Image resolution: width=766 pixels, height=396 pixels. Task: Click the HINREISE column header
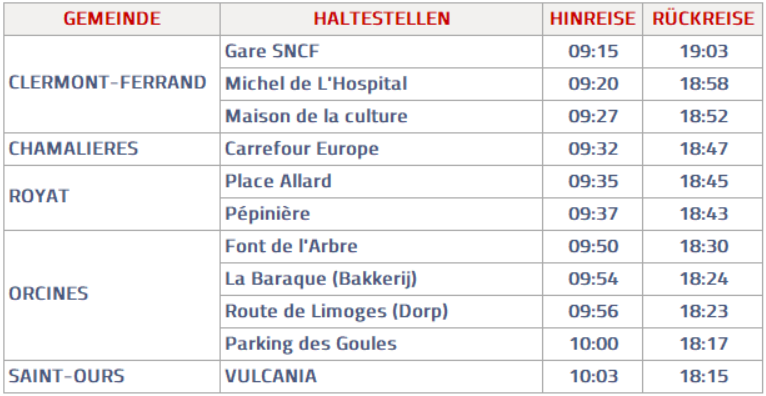point(593,19)
